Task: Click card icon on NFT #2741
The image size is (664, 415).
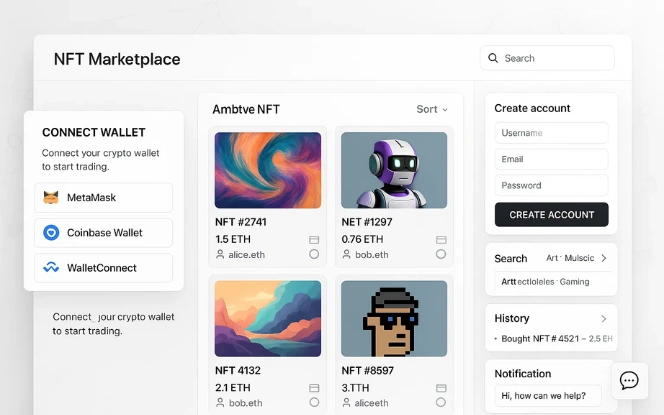Action: (314, 240)
